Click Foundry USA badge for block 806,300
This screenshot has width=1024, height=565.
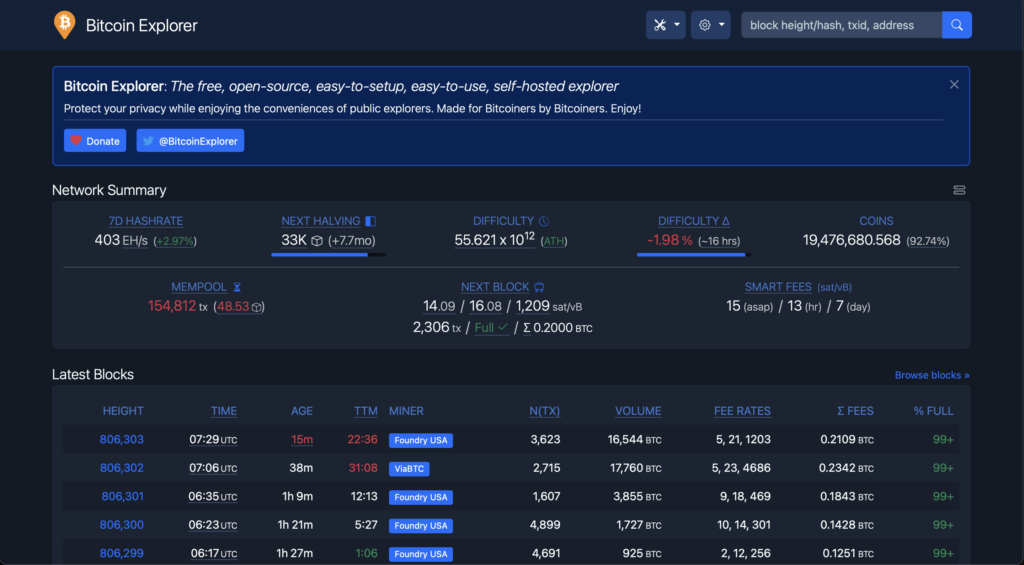pyautogui.click(x=421, y=526)
